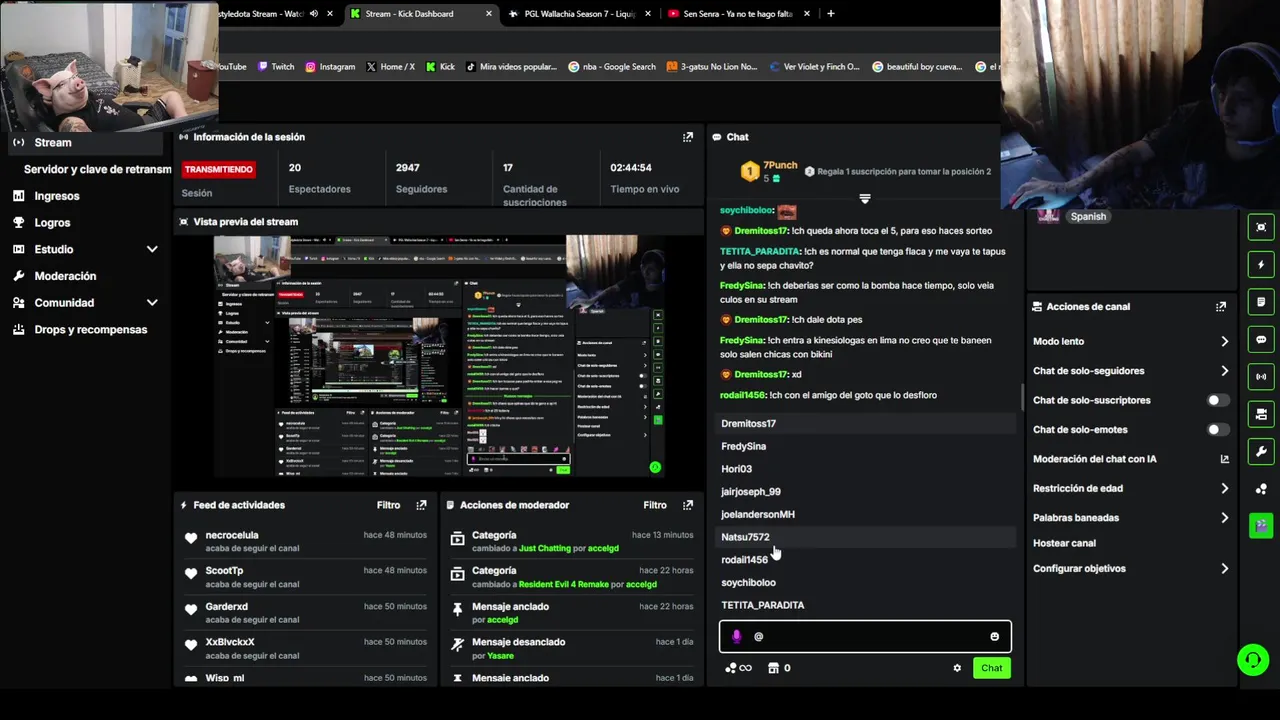Open a new browser tab
The height and width of the screenshot is (720, 1280).
[x=830, y=14]
